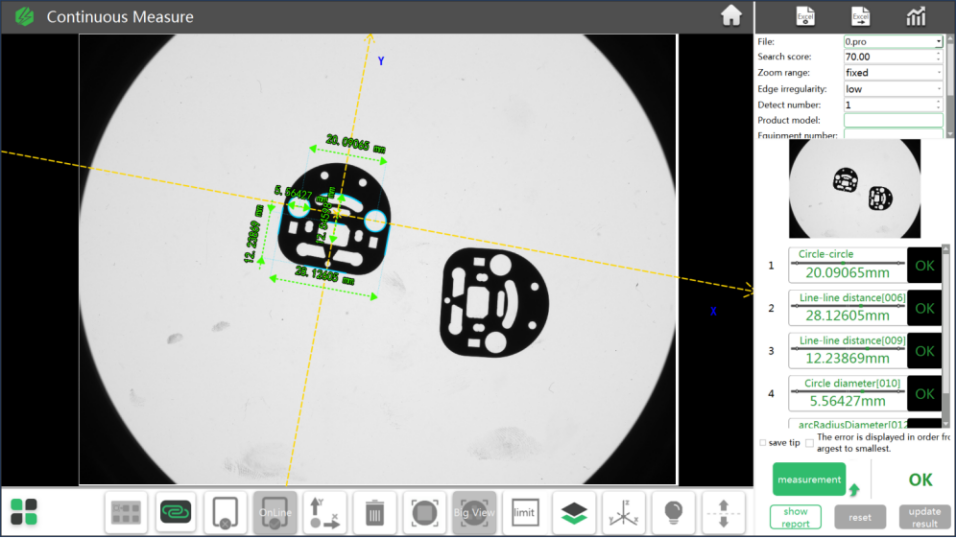Click the update result button
Viewport: 956px width, 538px height.
pyautogui.click(x=924, y=517)
